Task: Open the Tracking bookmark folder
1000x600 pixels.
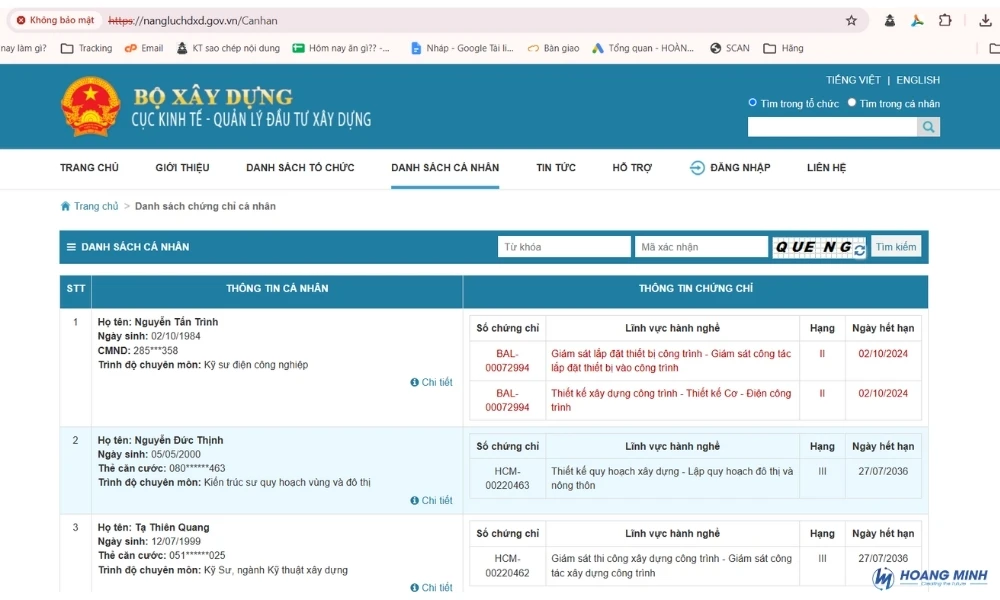Action: pos(87,48)
